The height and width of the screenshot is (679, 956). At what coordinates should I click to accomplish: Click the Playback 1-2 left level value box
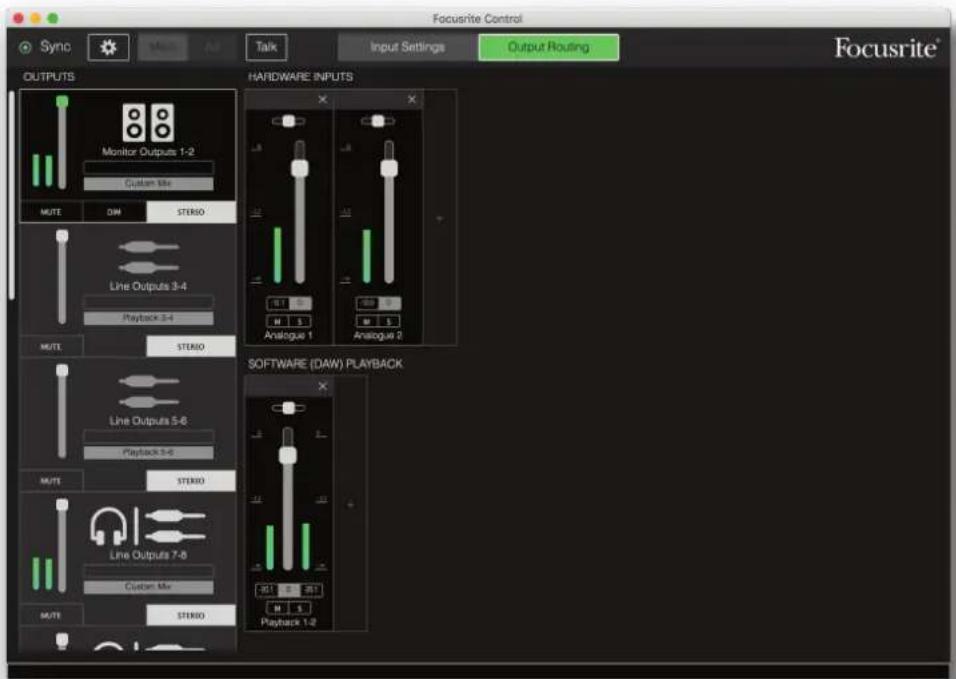pos(266,590)
